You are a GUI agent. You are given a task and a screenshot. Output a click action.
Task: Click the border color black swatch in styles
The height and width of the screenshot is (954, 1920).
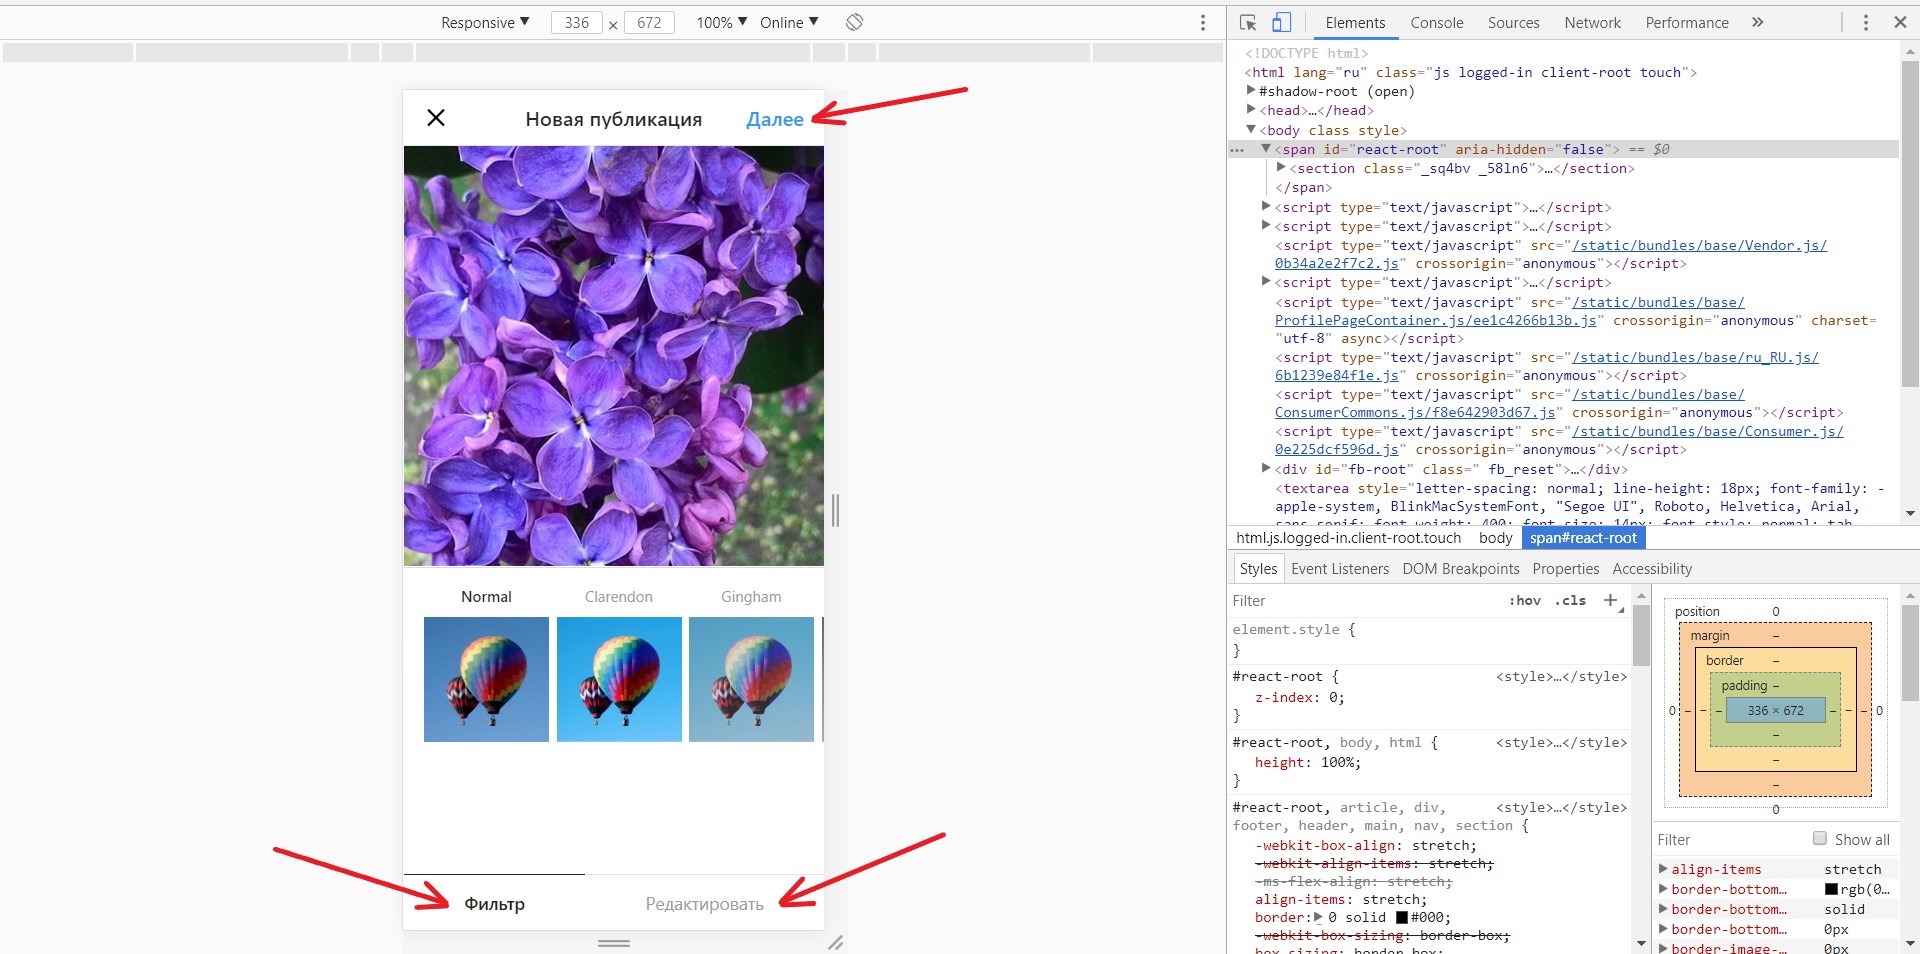(1402, 917)
